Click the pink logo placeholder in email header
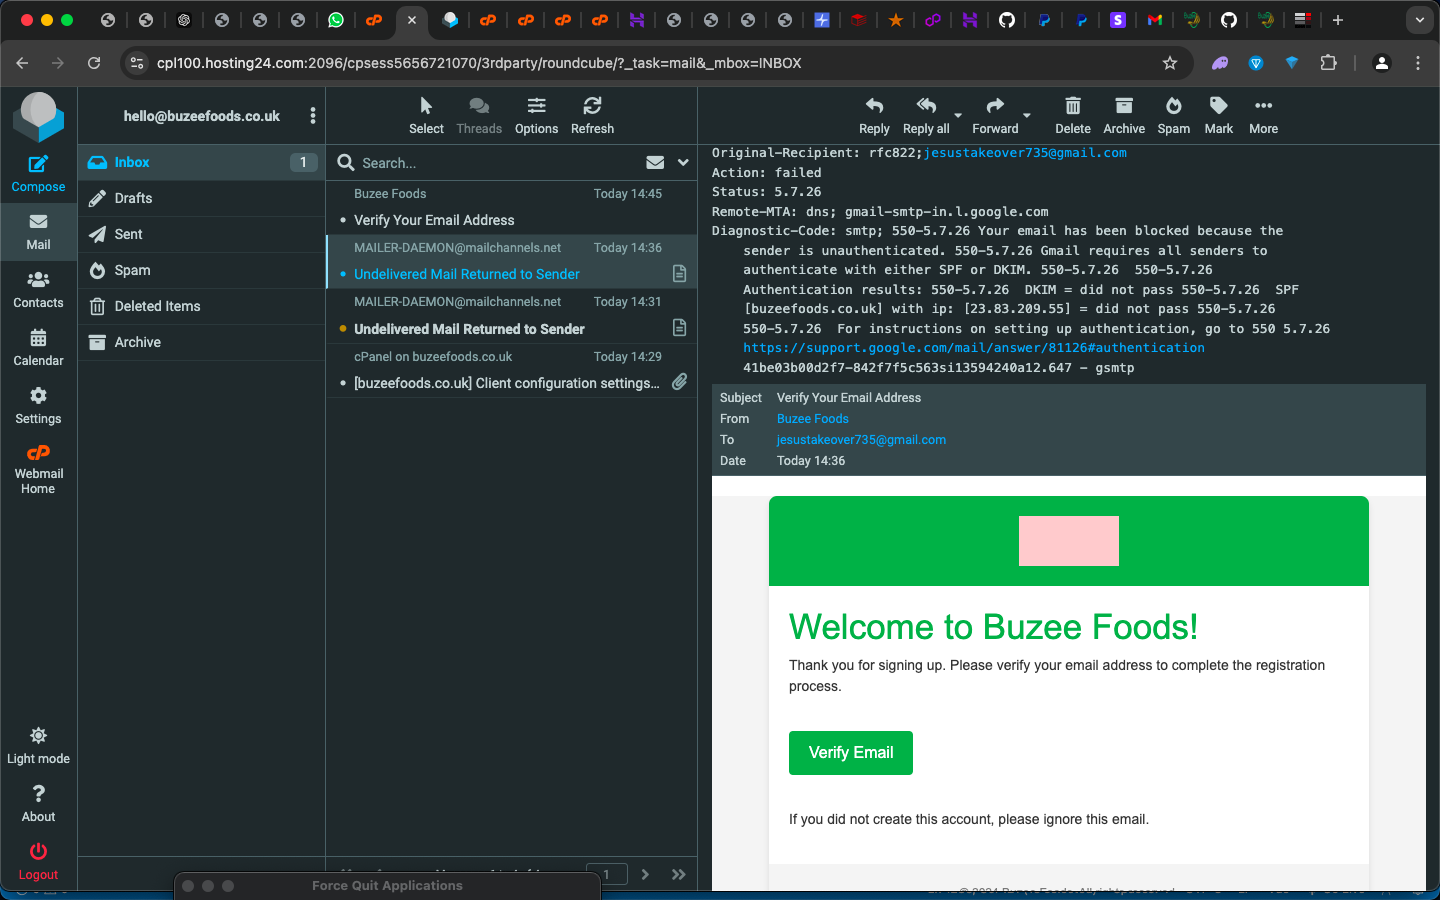The image size is (1440, 900). [1068, 541]
